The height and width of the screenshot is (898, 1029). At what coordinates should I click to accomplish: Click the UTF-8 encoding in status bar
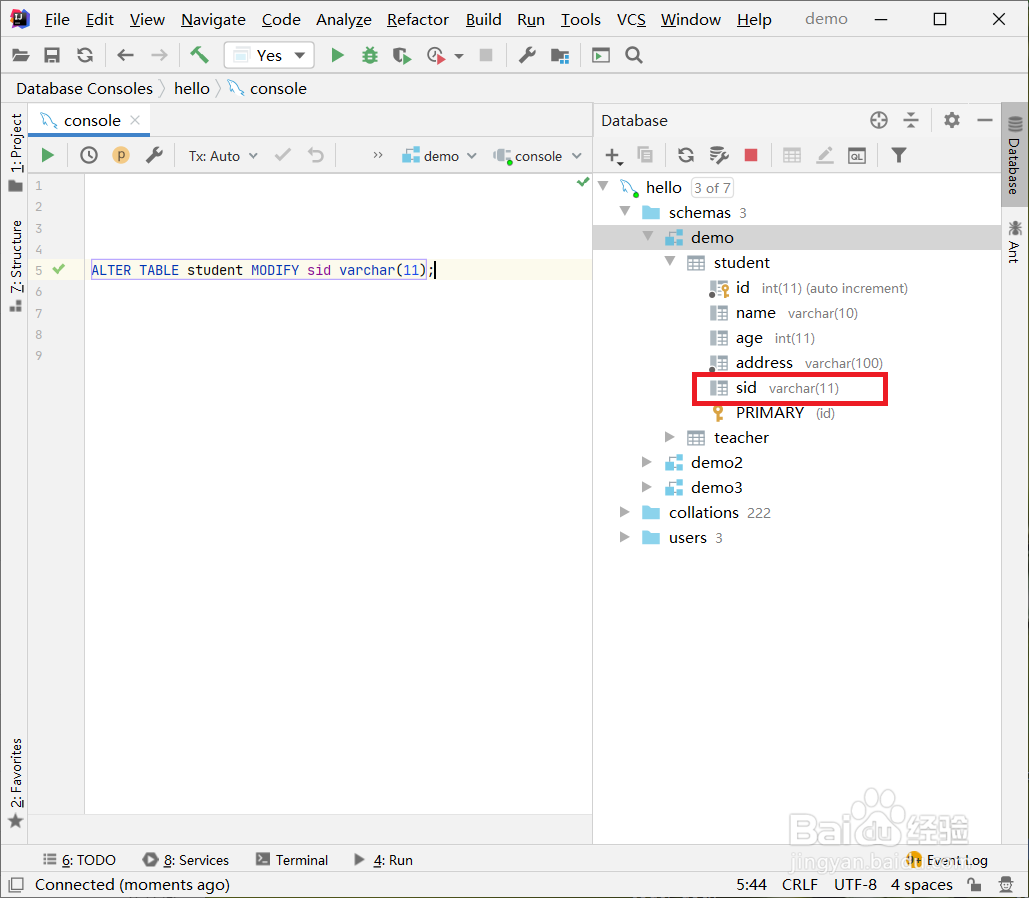(x=855, y=884)
